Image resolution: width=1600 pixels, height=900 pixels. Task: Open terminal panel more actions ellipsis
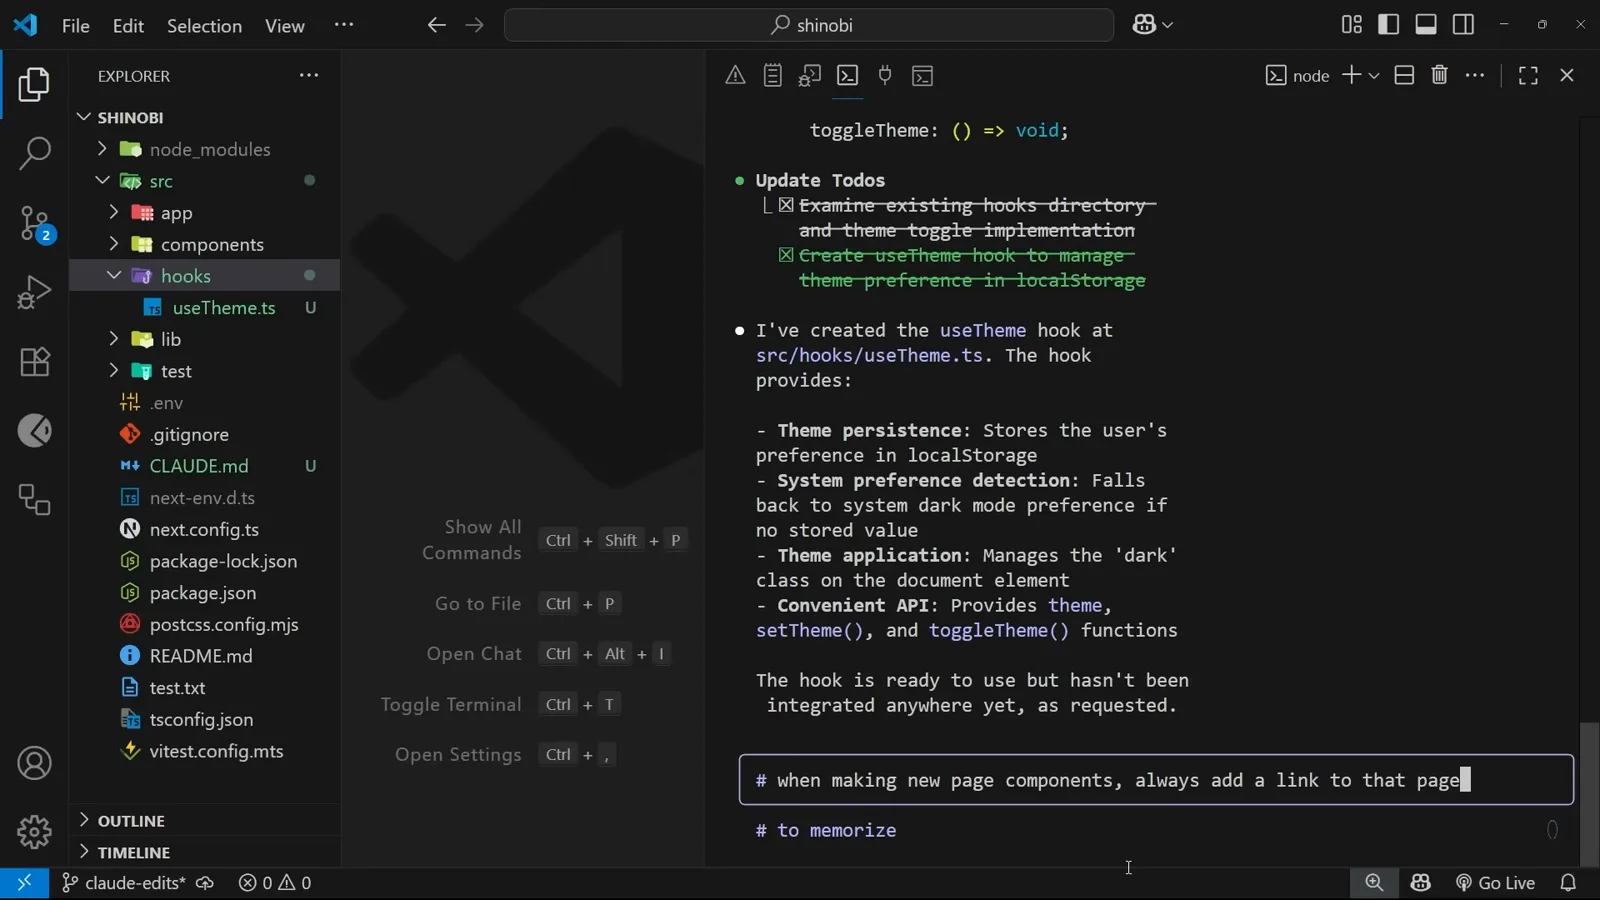1475,75
